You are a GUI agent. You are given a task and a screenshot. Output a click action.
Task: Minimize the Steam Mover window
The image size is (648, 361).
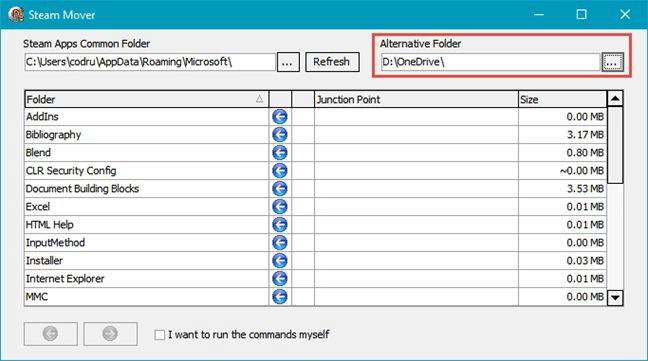click(x=538, y=14)
